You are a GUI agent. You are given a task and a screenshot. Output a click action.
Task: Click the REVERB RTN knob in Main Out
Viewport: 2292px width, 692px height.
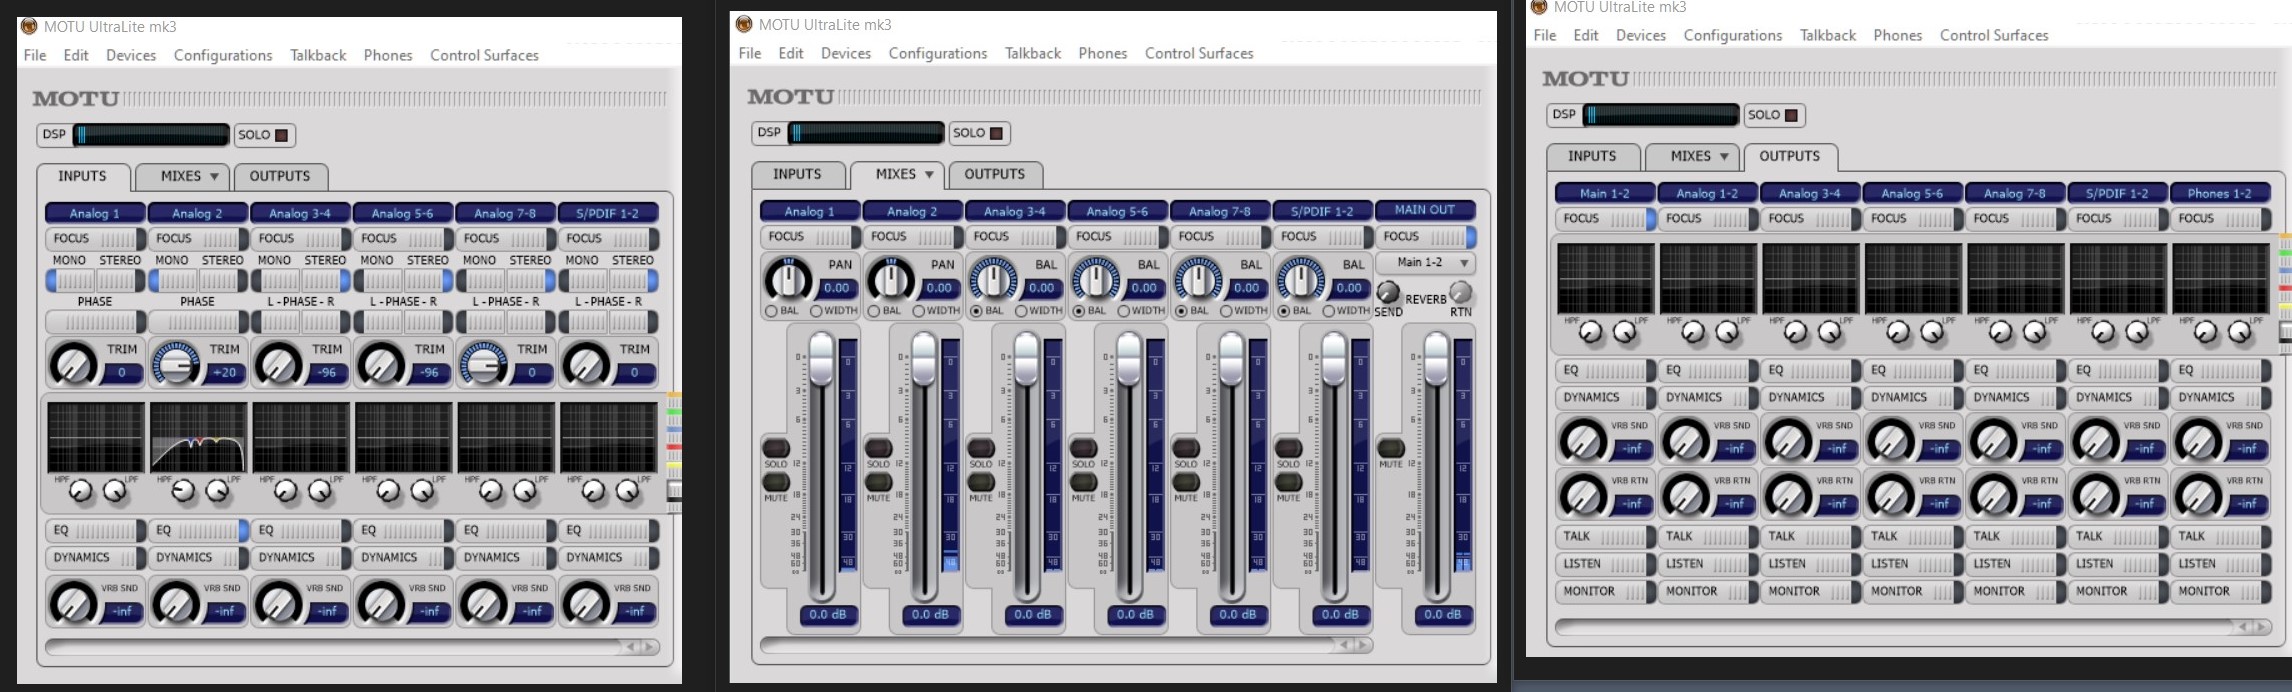[1460, 292]
